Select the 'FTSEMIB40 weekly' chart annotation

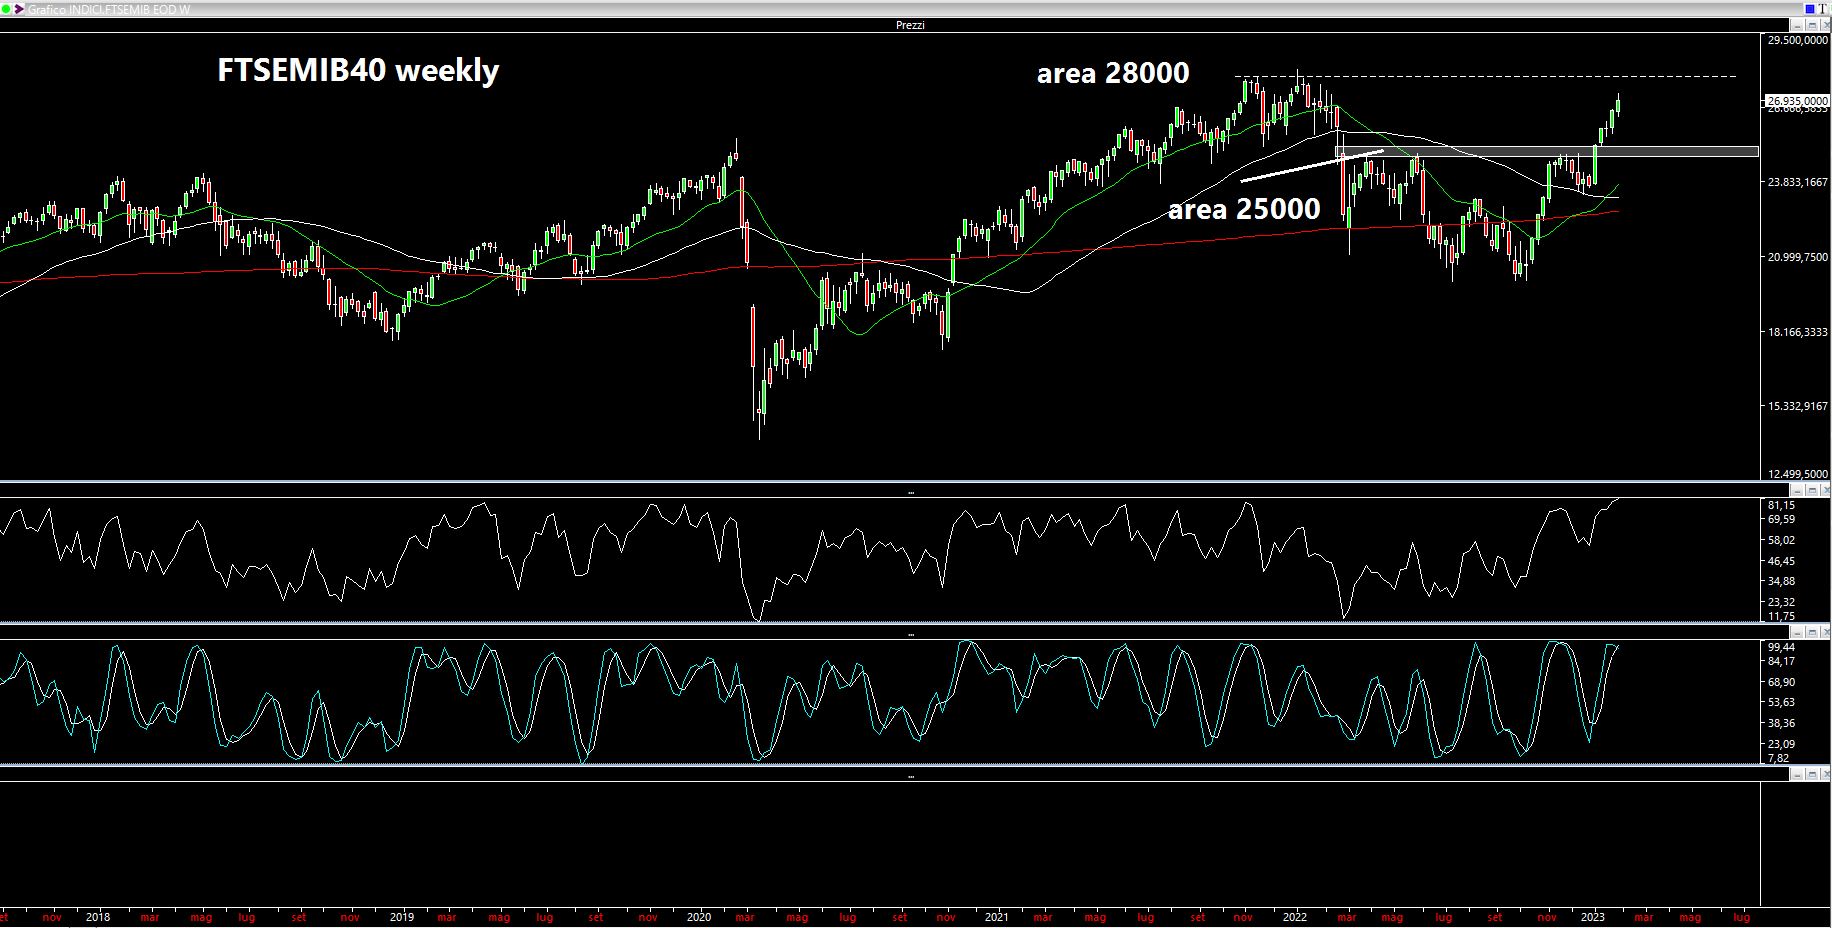tap(358, 71)
